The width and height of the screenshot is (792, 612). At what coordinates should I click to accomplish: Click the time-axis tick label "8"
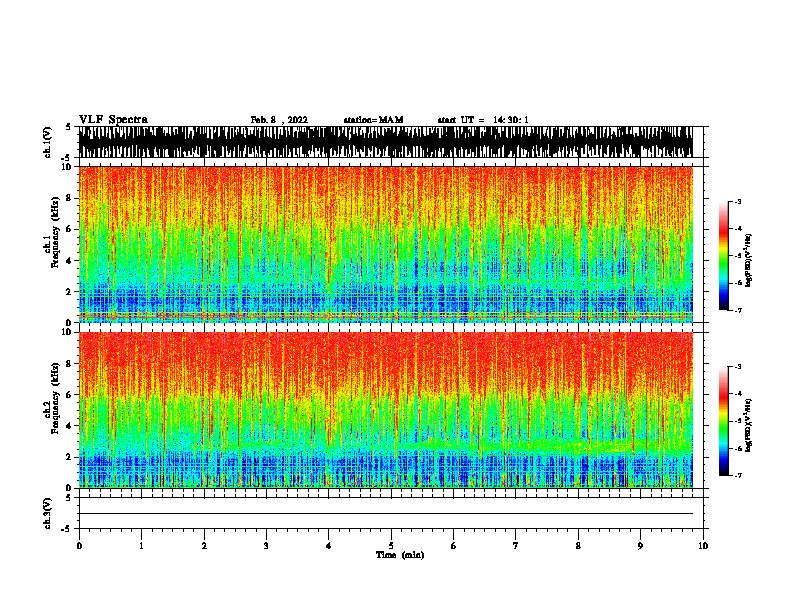(578, 546)
